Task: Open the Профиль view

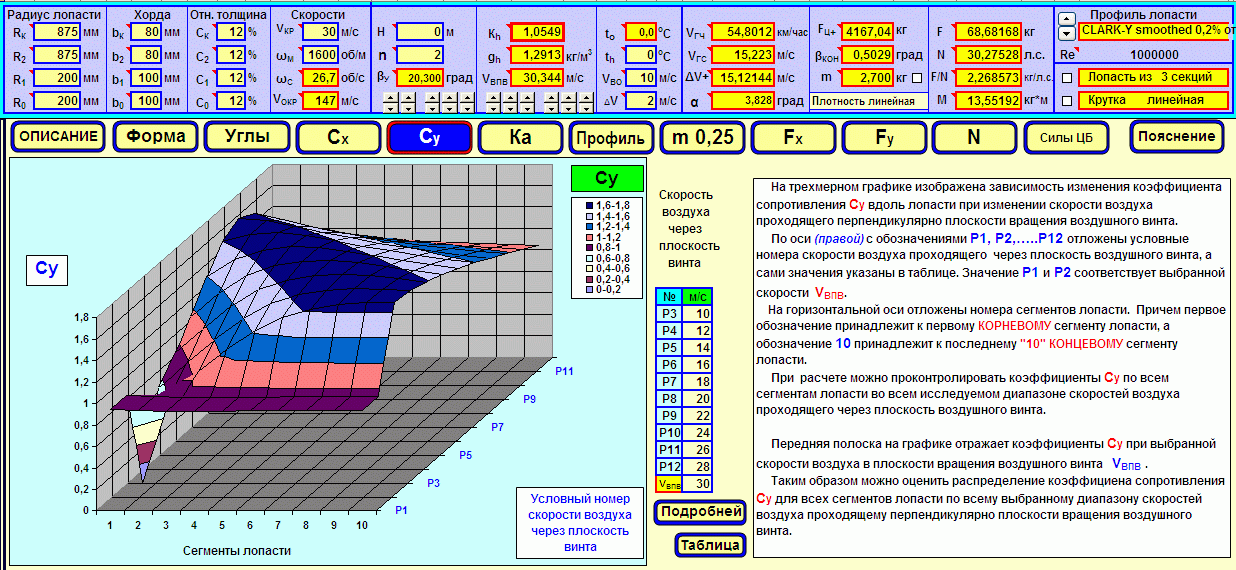Action: 610,137
